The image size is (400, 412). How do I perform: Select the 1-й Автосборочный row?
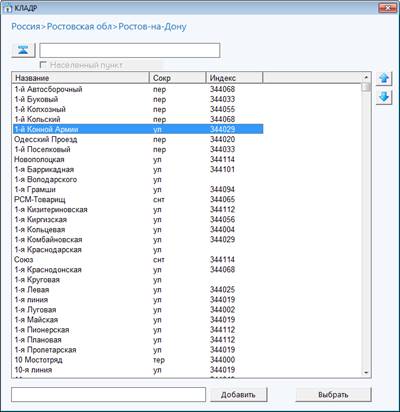tap(138, 89)
